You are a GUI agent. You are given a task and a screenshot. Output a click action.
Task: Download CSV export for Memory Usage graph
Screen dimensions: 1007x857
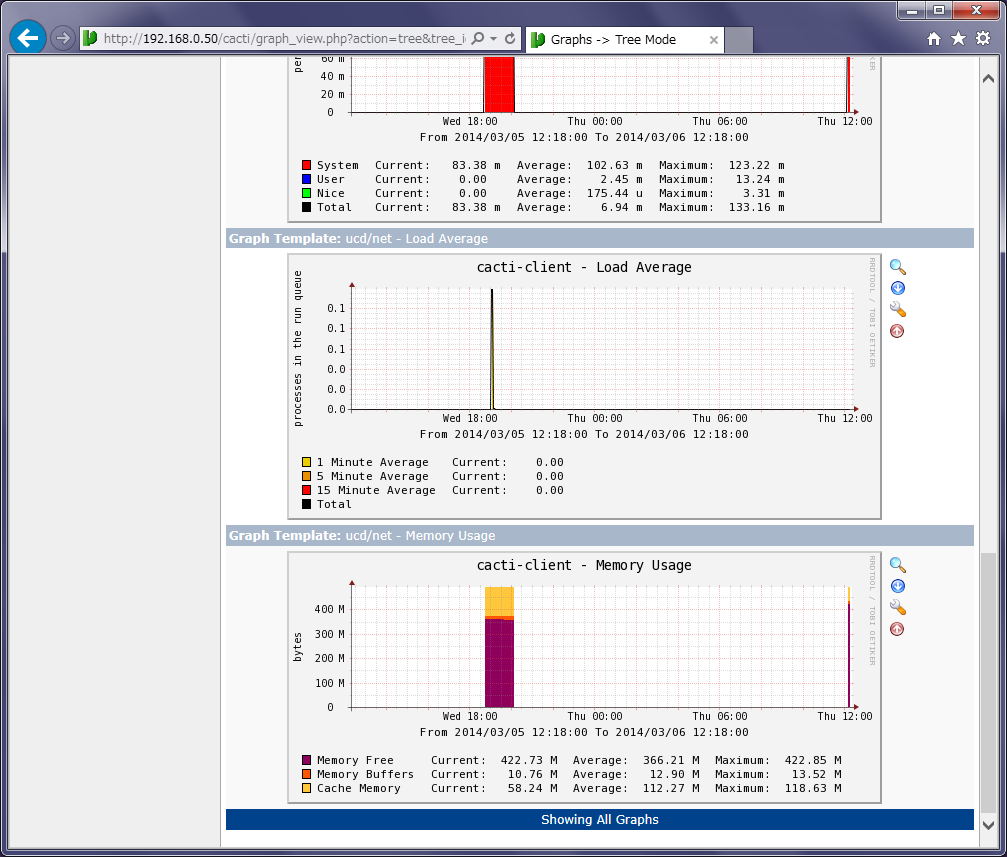point(897,586)
